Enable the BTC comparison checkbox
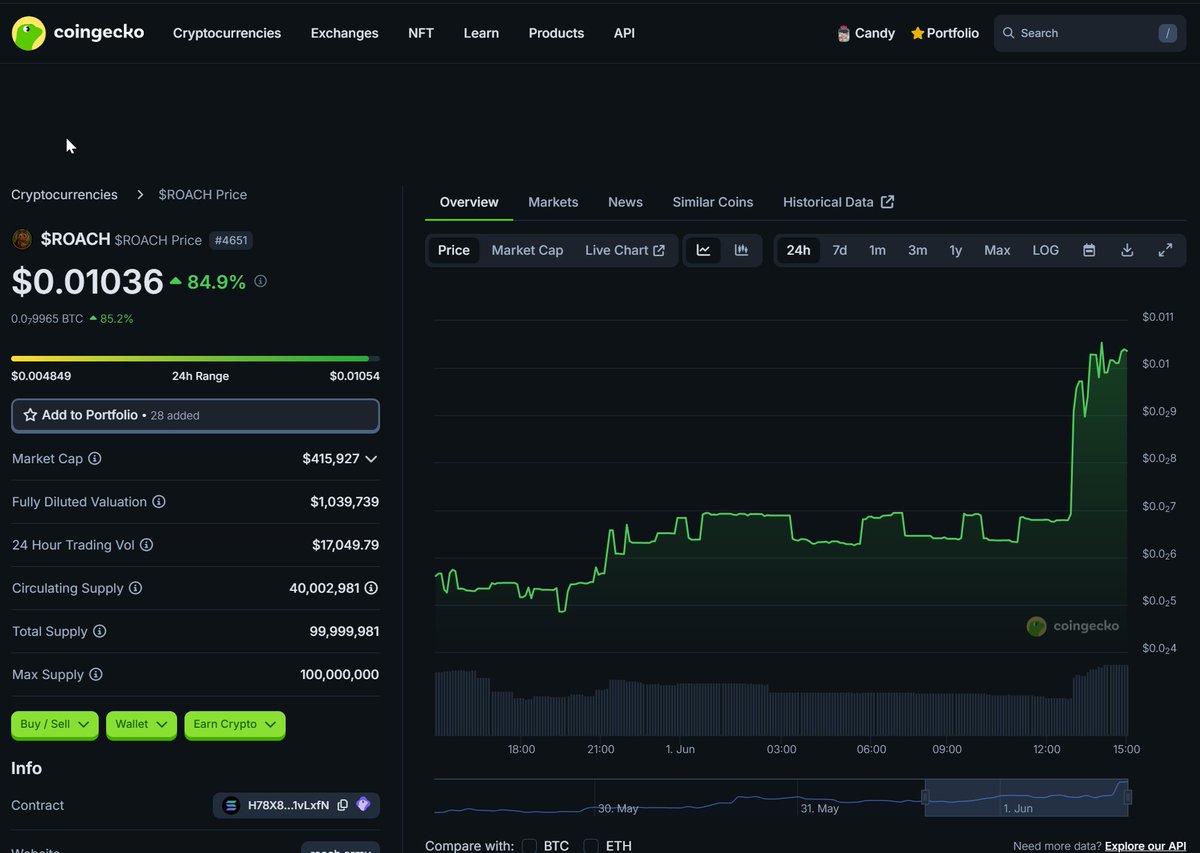The height and width of the screenshot is (853, 1200). click(x=529, y=845)
